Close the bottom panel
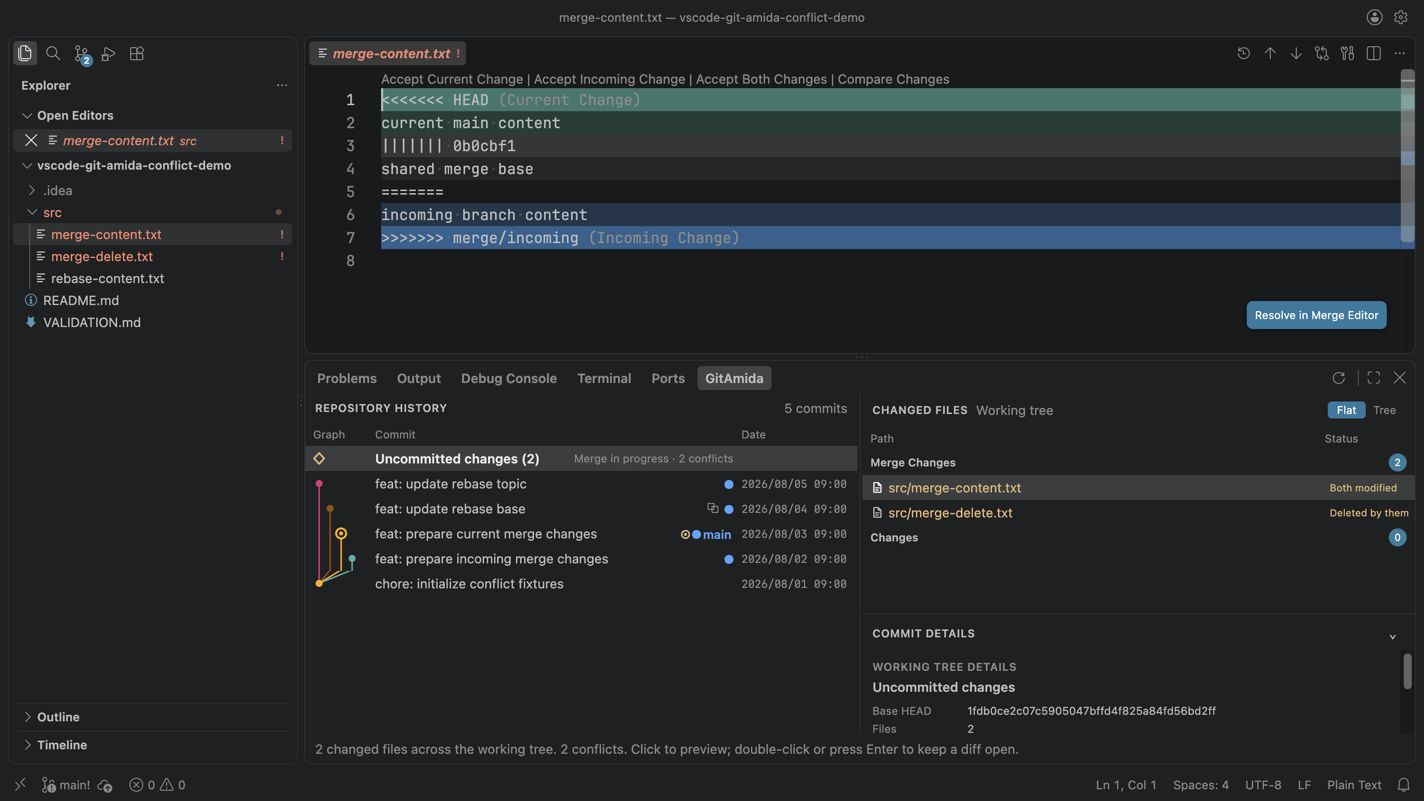The height and width of the screenshot is (801, 1424). click(x=1400, y=378)
